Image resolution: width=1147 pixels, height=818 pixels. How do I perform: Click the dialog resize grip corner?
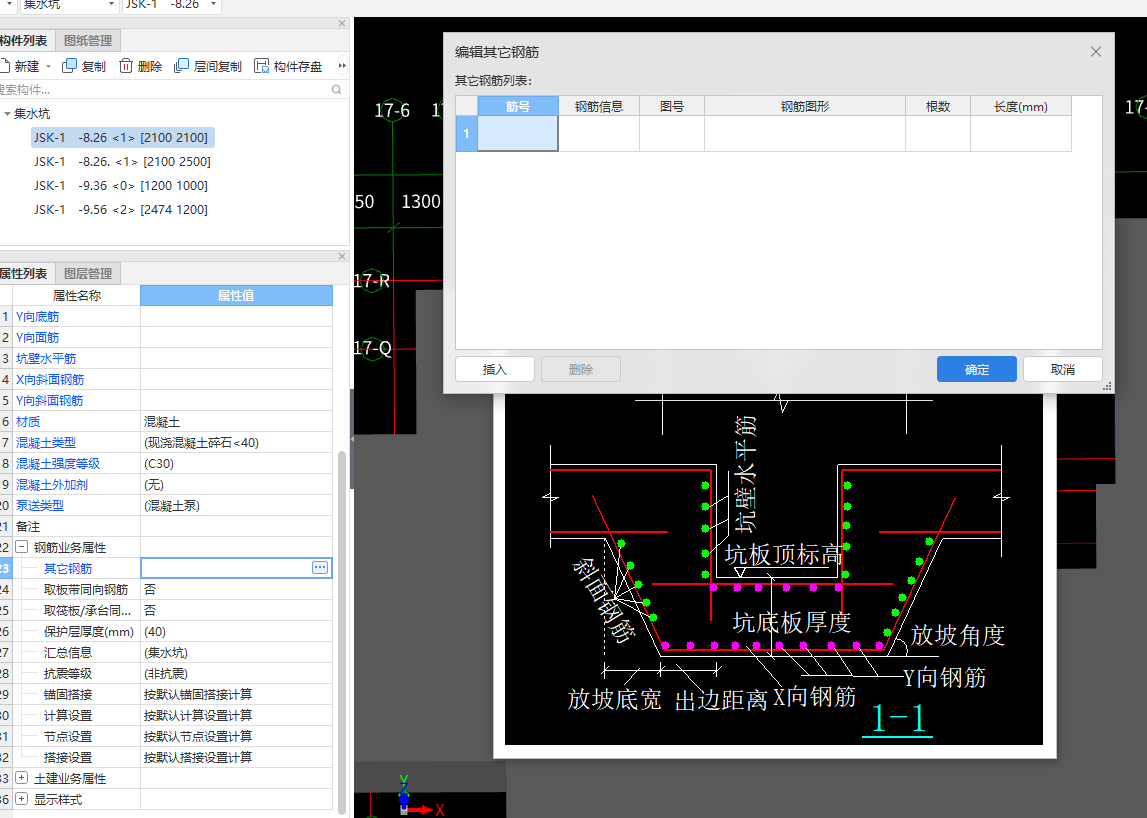point(1107,386)
